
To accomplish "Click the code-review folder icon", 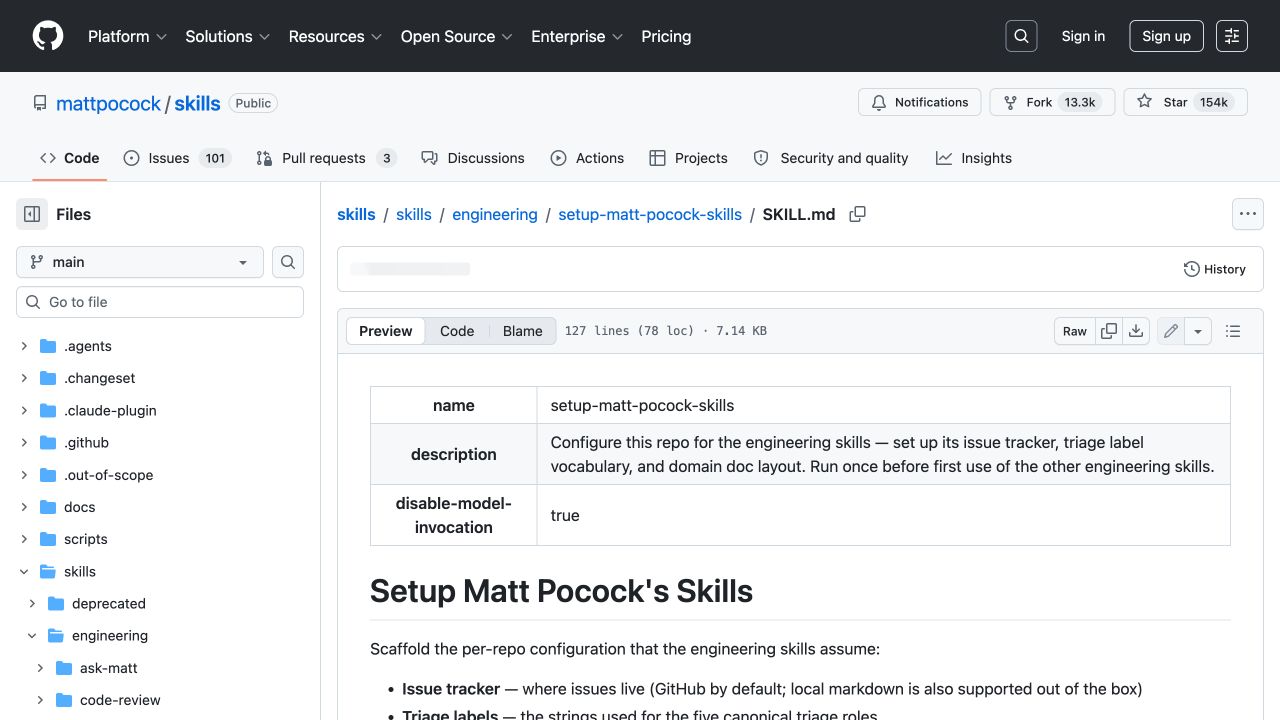I will click(x=64, y=700).
